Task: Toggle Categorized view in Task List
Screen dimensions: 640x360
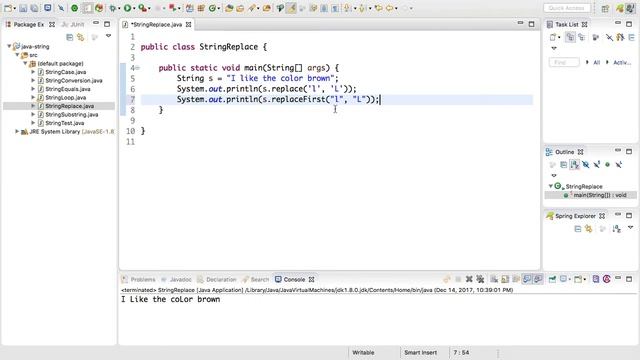Action: [x=570, y=37]
